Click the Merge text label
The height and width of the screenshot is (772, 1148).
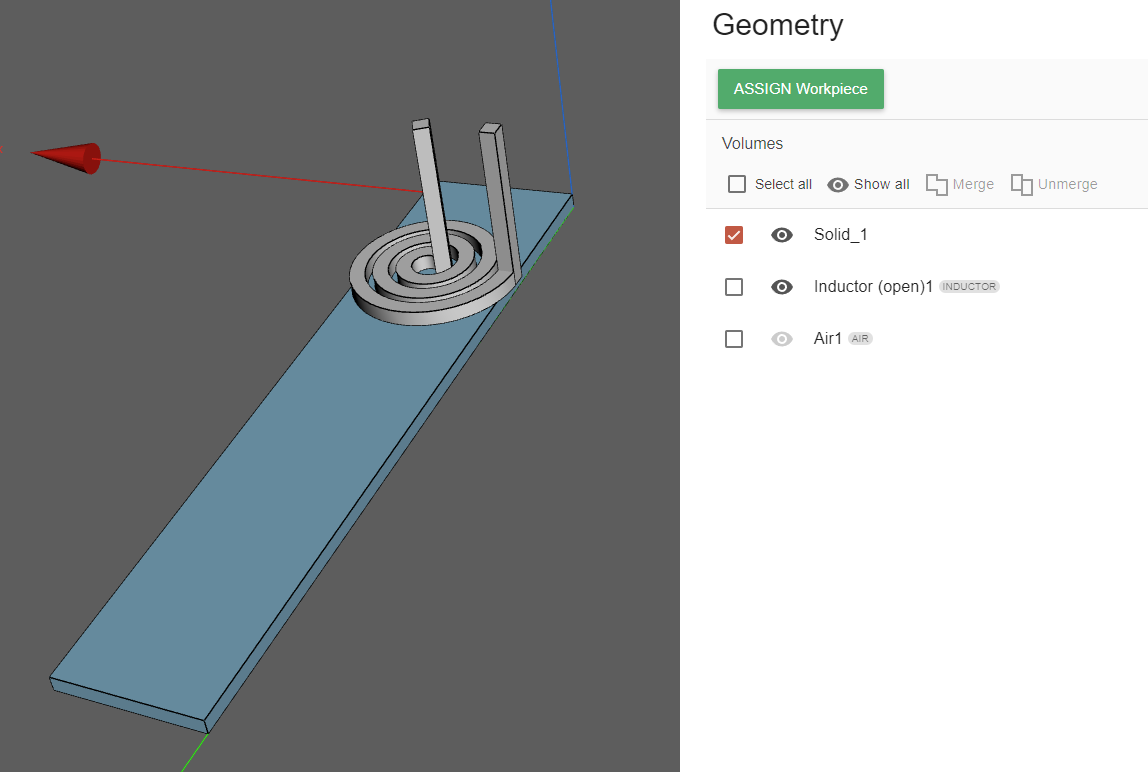point(973,184)
